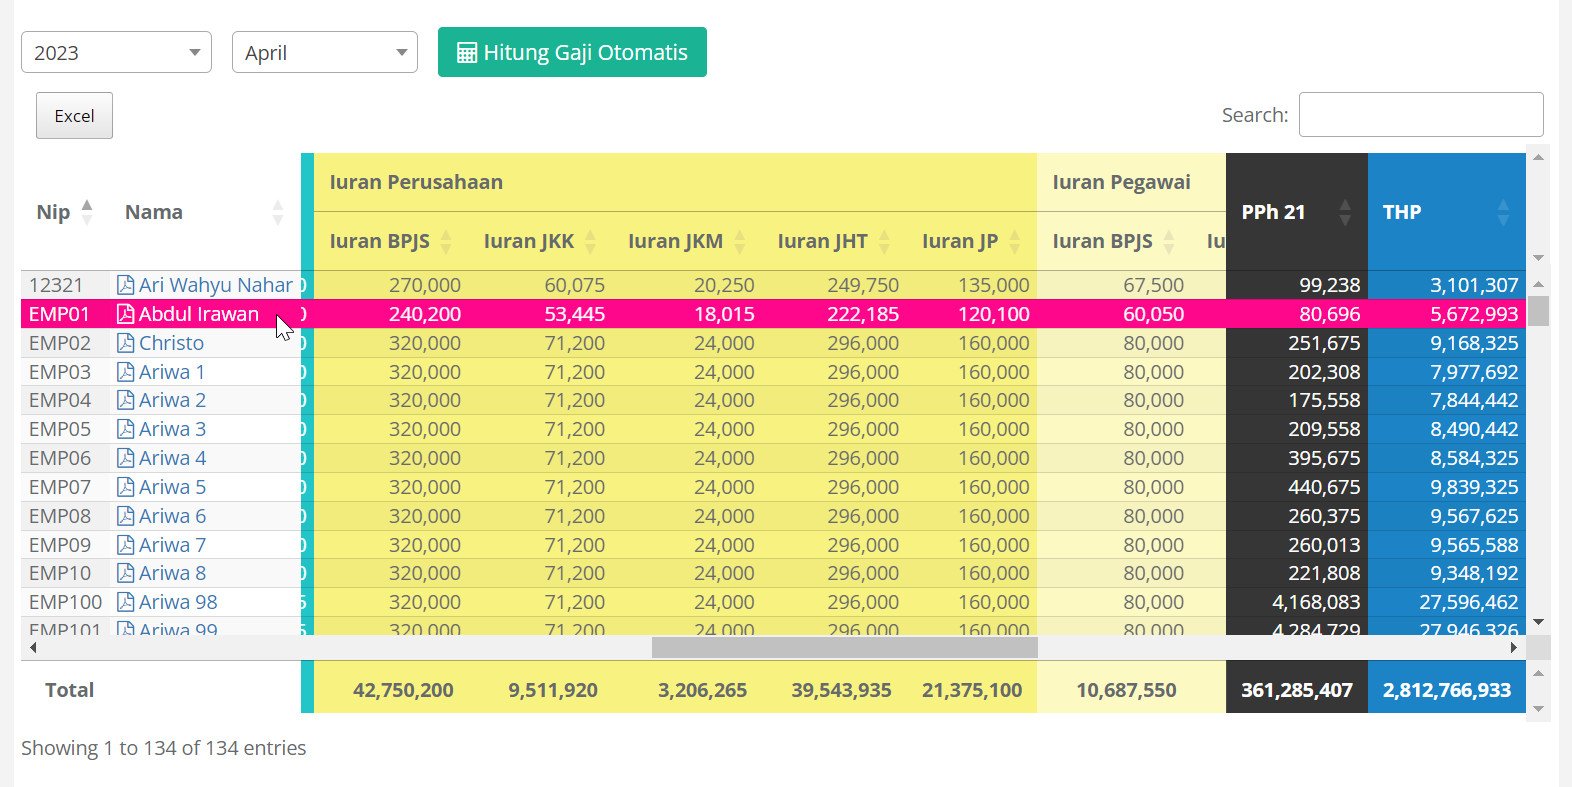The image size is (1572, 787).
Task: Sort table by Nip column arrows
Action: [87, 212]
